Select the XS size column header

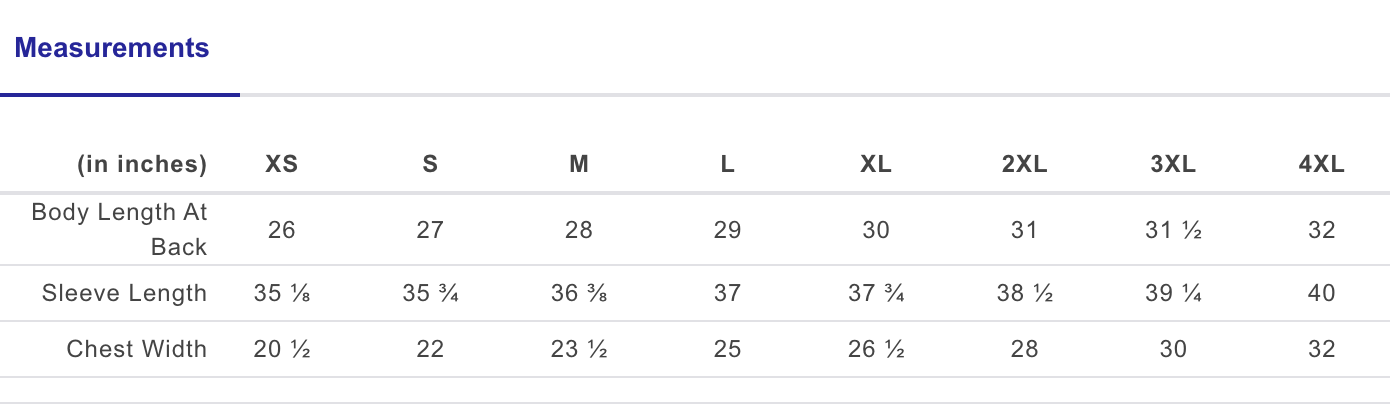282,165
